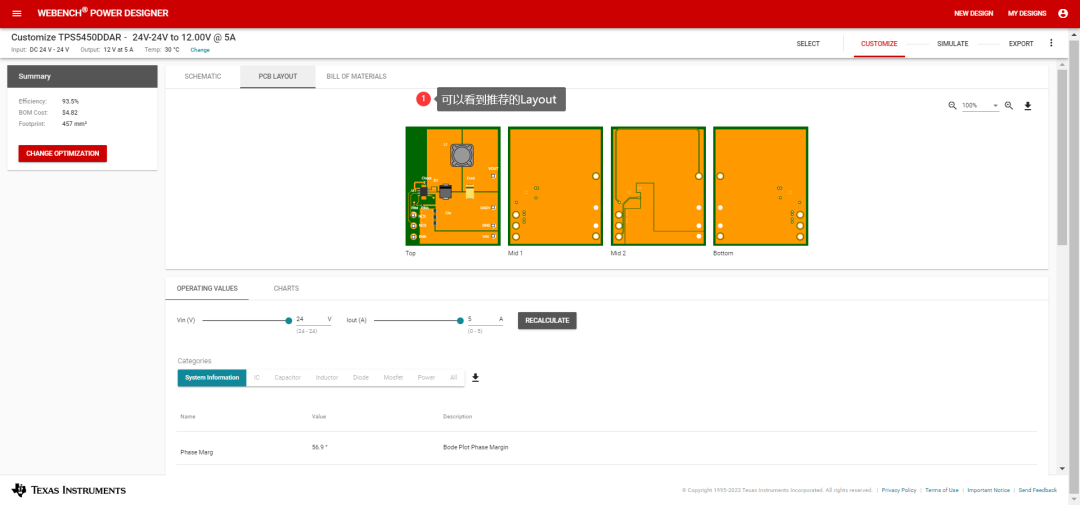Click the Change Optimization button
The height and width of the screenshot is (505, 1080).
(63, 153)
